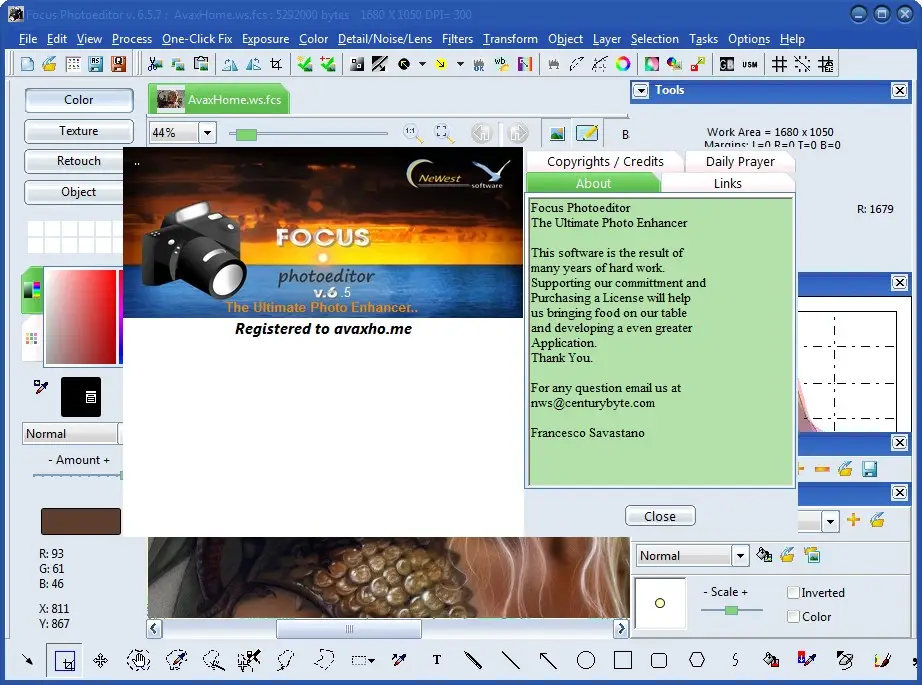Click the black brush preview box
Viewport: 922px width, 685px height.
[81, 397]
